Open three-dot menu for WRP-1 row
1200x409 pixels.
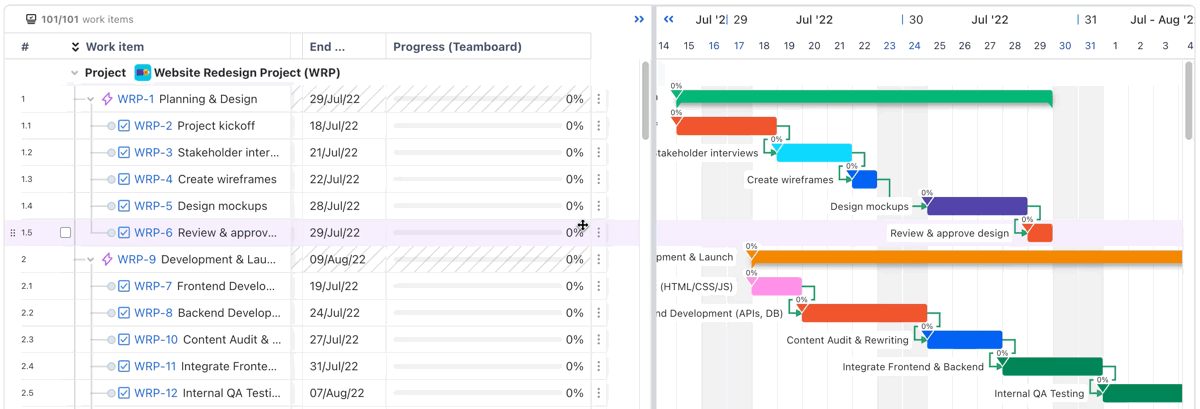(x=599, y=99)
